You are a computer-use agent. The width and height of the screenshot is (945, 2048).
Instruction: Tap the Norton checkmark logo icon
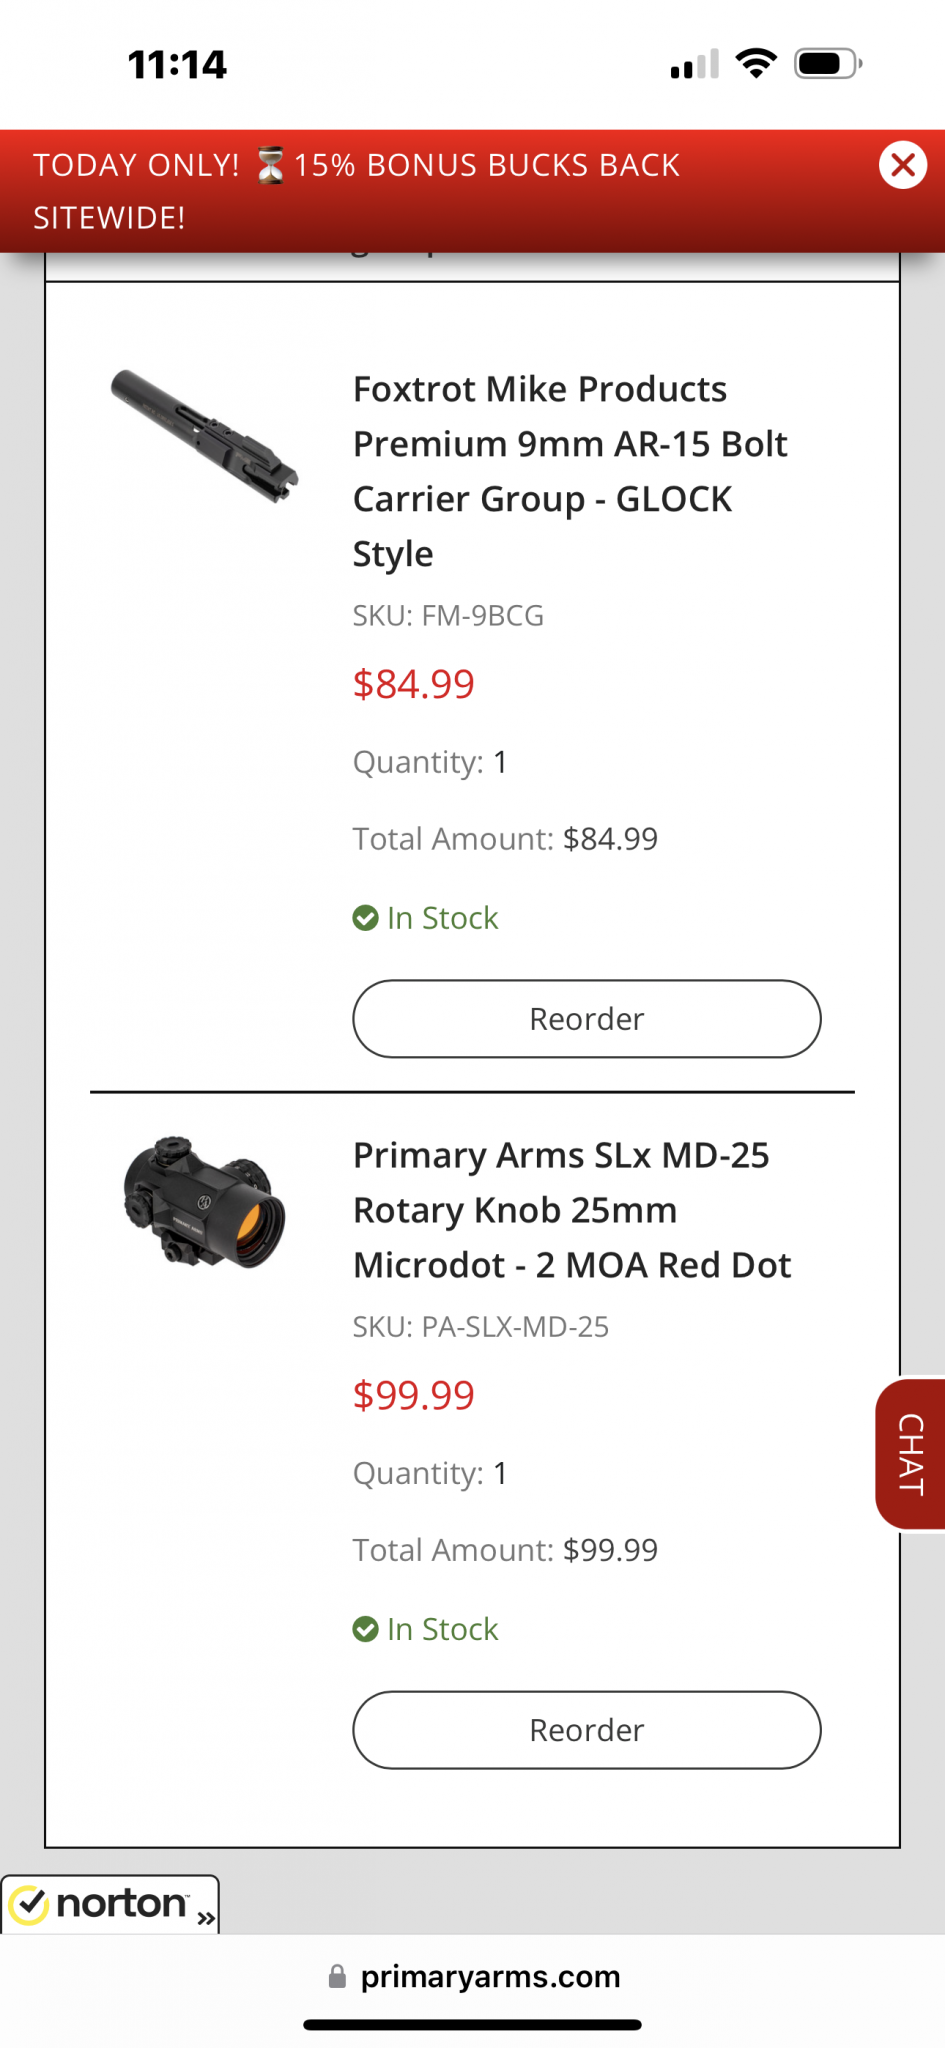tap(30, 1905)
